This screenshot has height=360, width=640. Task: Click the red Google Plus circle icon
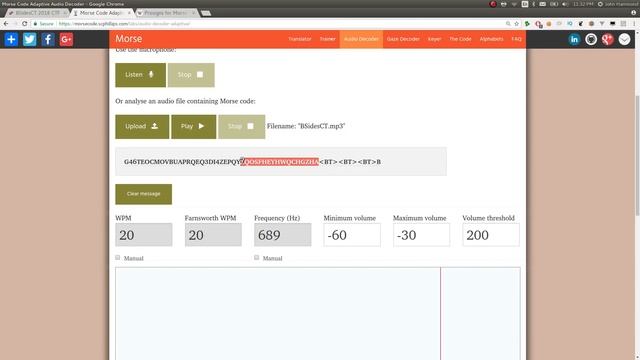[x=608, y=39]
